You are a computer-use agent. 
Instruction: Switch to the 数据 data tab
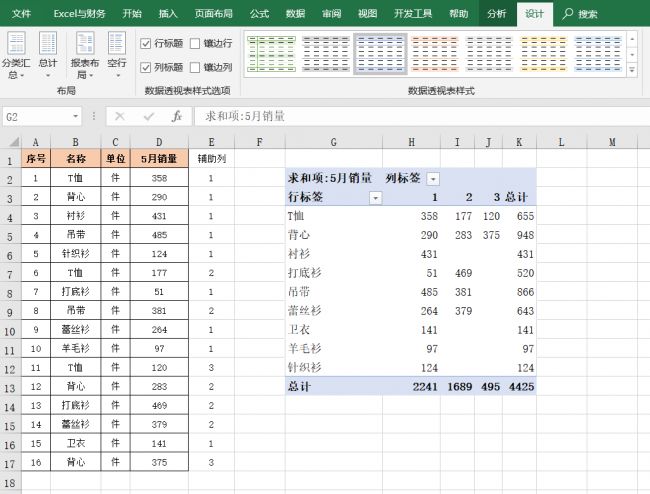295,14
